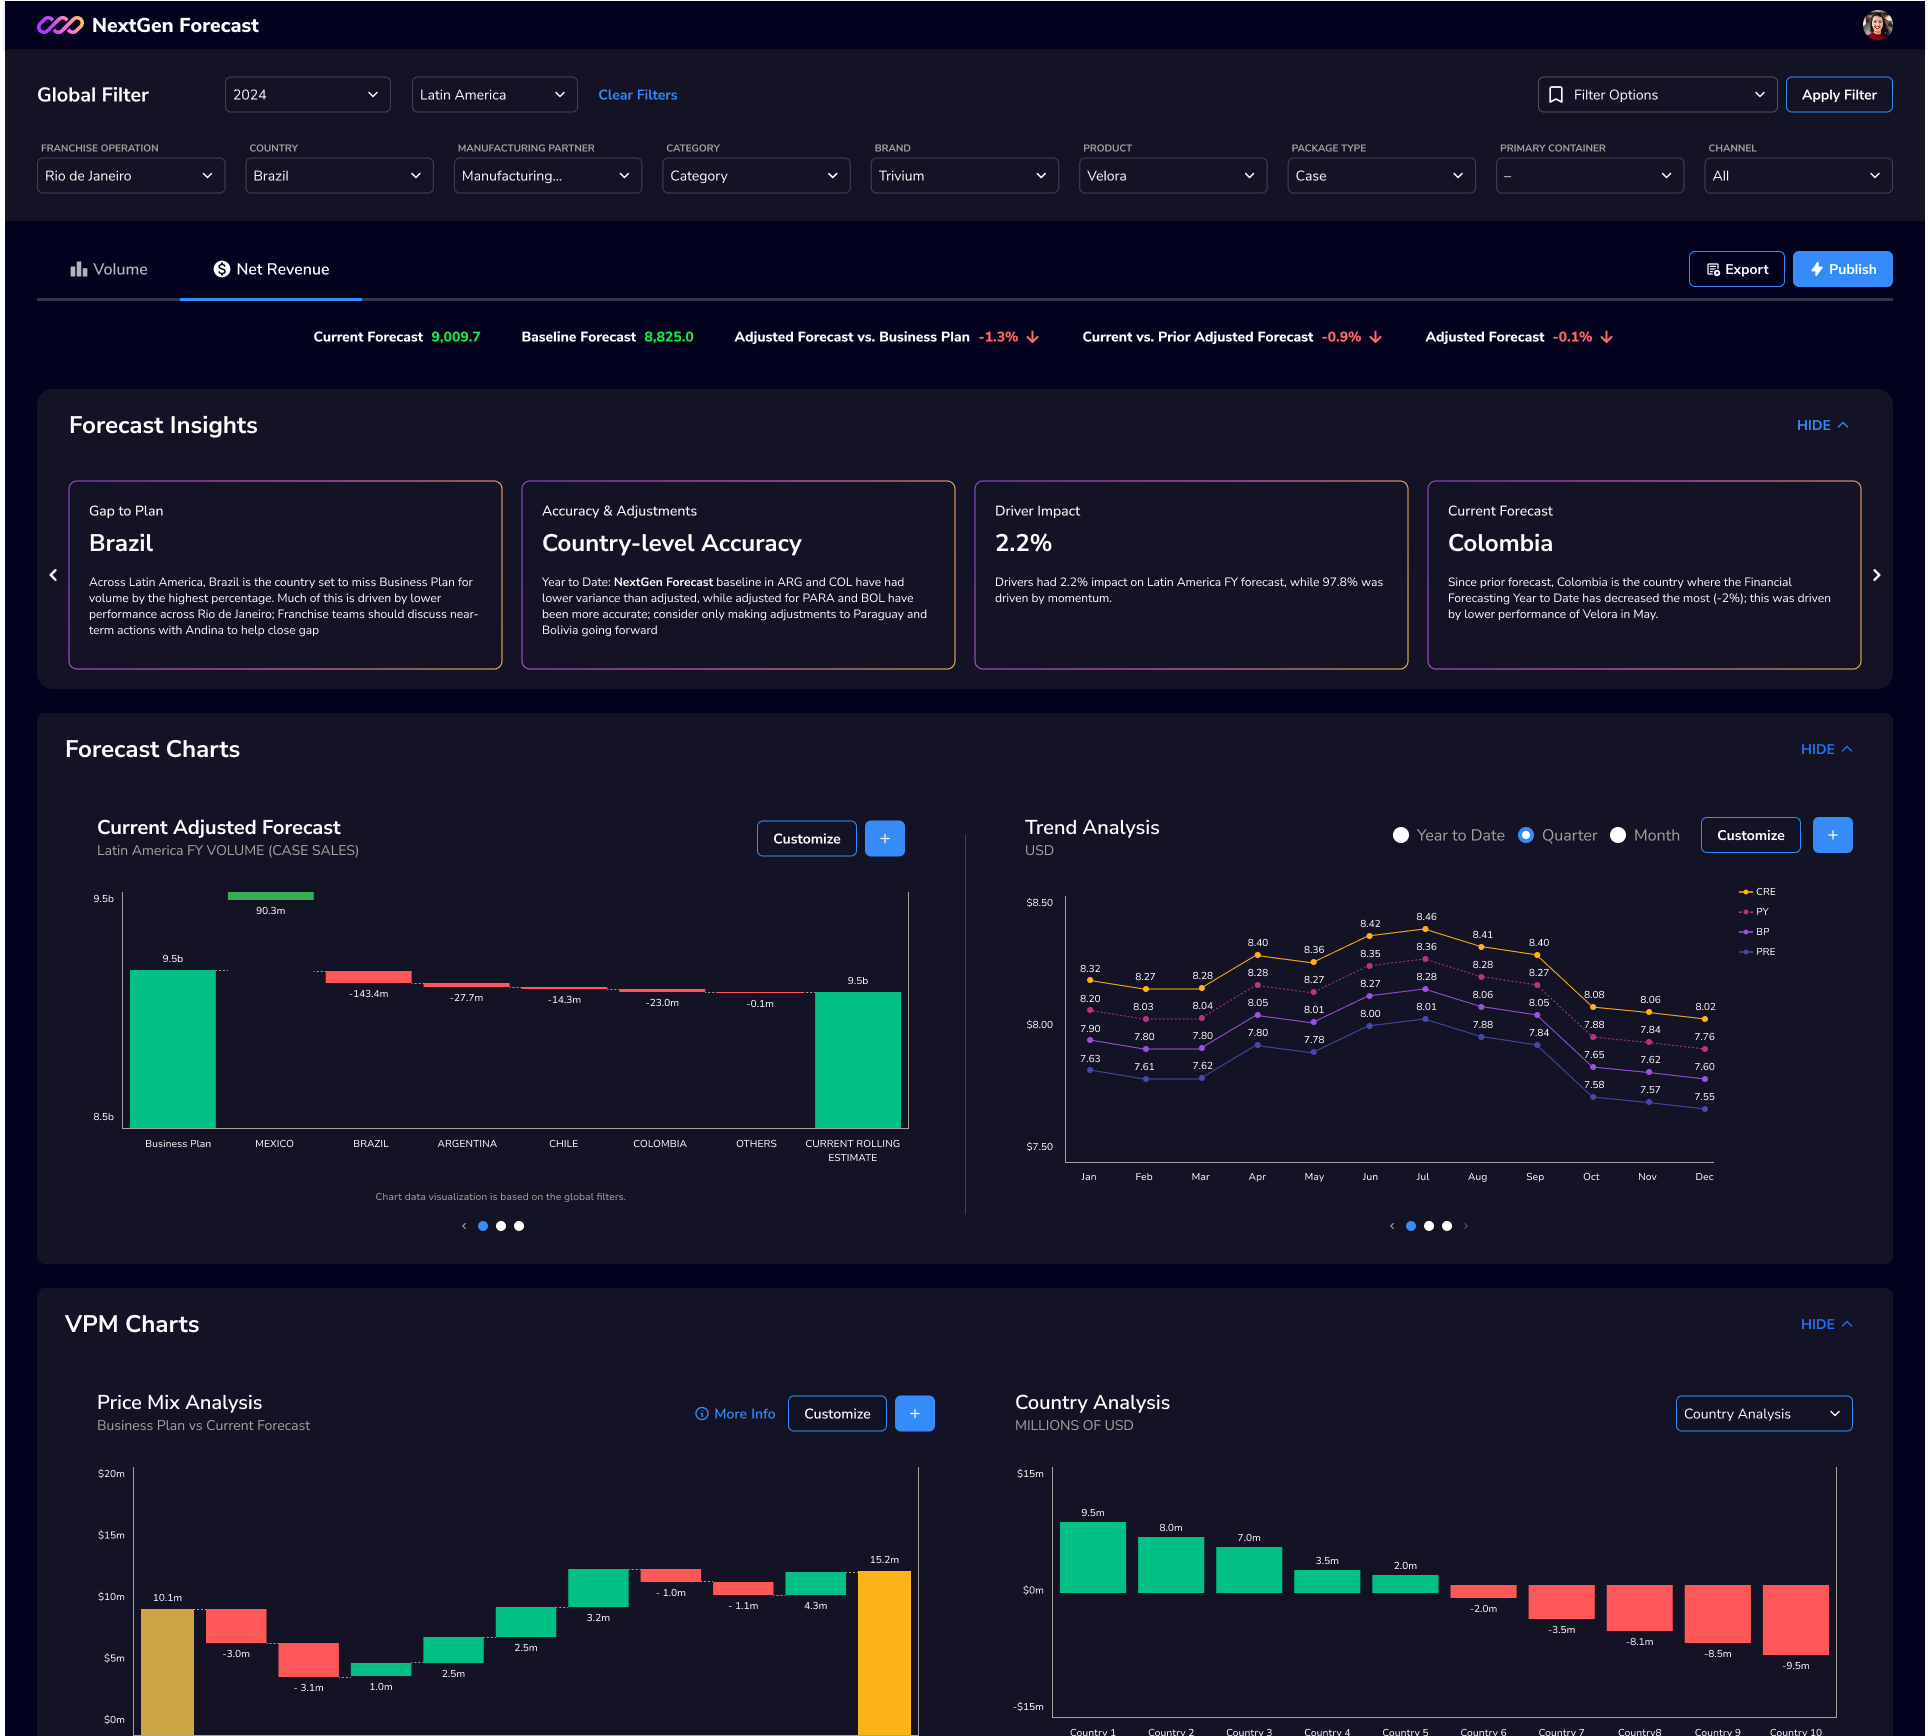Click the BP legend marker
1930x1736 pixels.
coord(1746,932)
